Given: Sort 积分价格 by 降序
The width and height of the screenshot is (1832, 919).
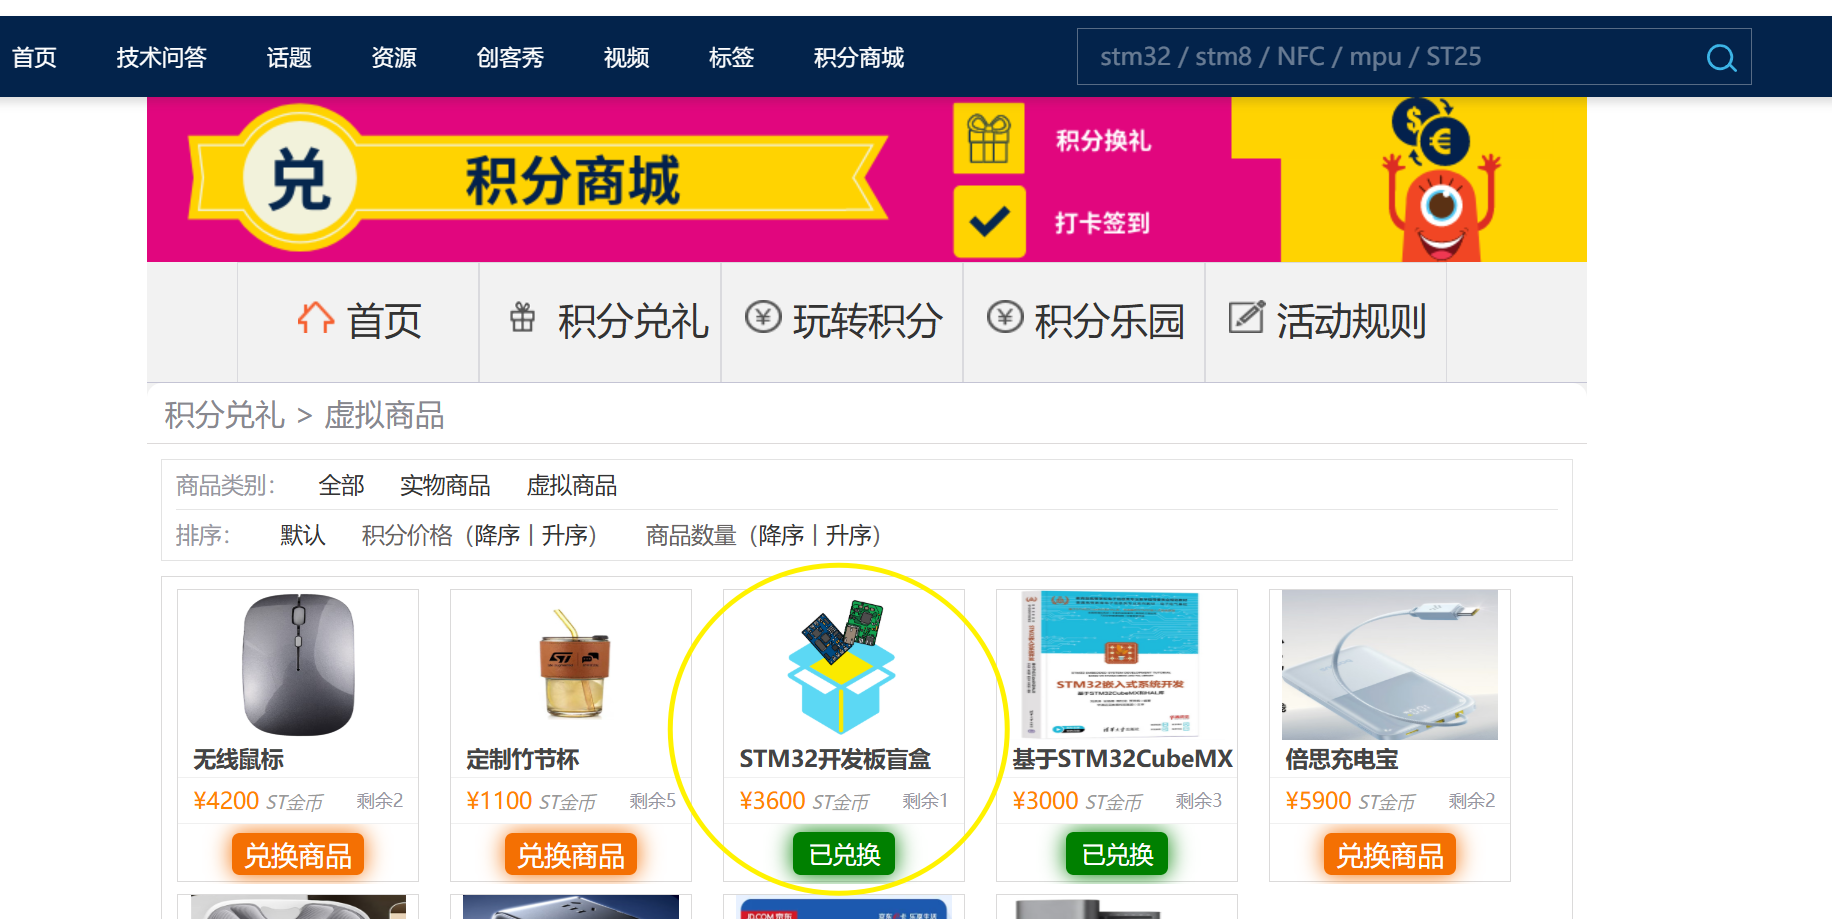Looking at the screenshot, I should click(498, 536).
